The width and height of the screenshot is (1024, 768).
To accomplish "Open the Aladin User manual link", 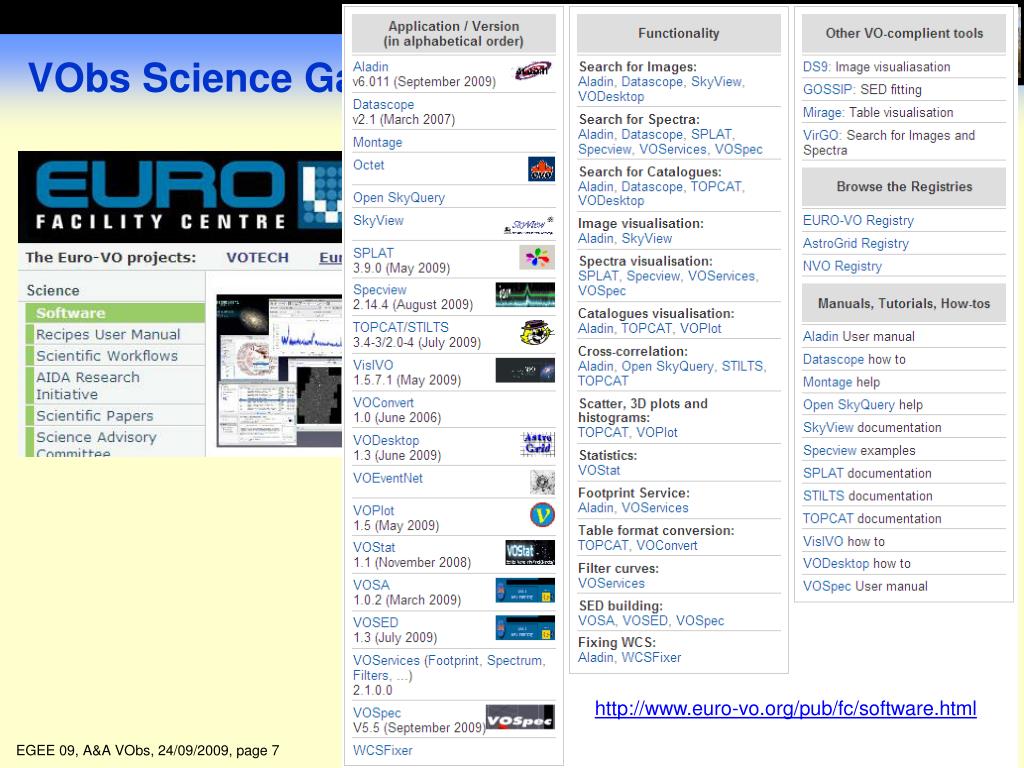I will (859, 336).
